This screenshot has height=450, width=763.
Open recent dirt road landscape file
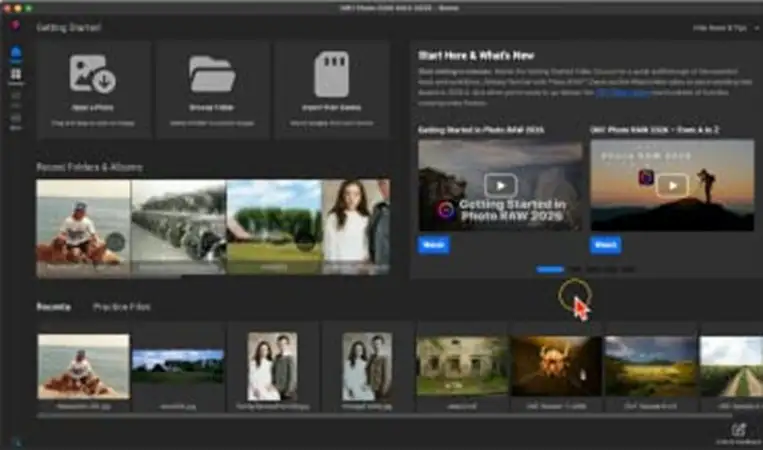tap(731, 366)
